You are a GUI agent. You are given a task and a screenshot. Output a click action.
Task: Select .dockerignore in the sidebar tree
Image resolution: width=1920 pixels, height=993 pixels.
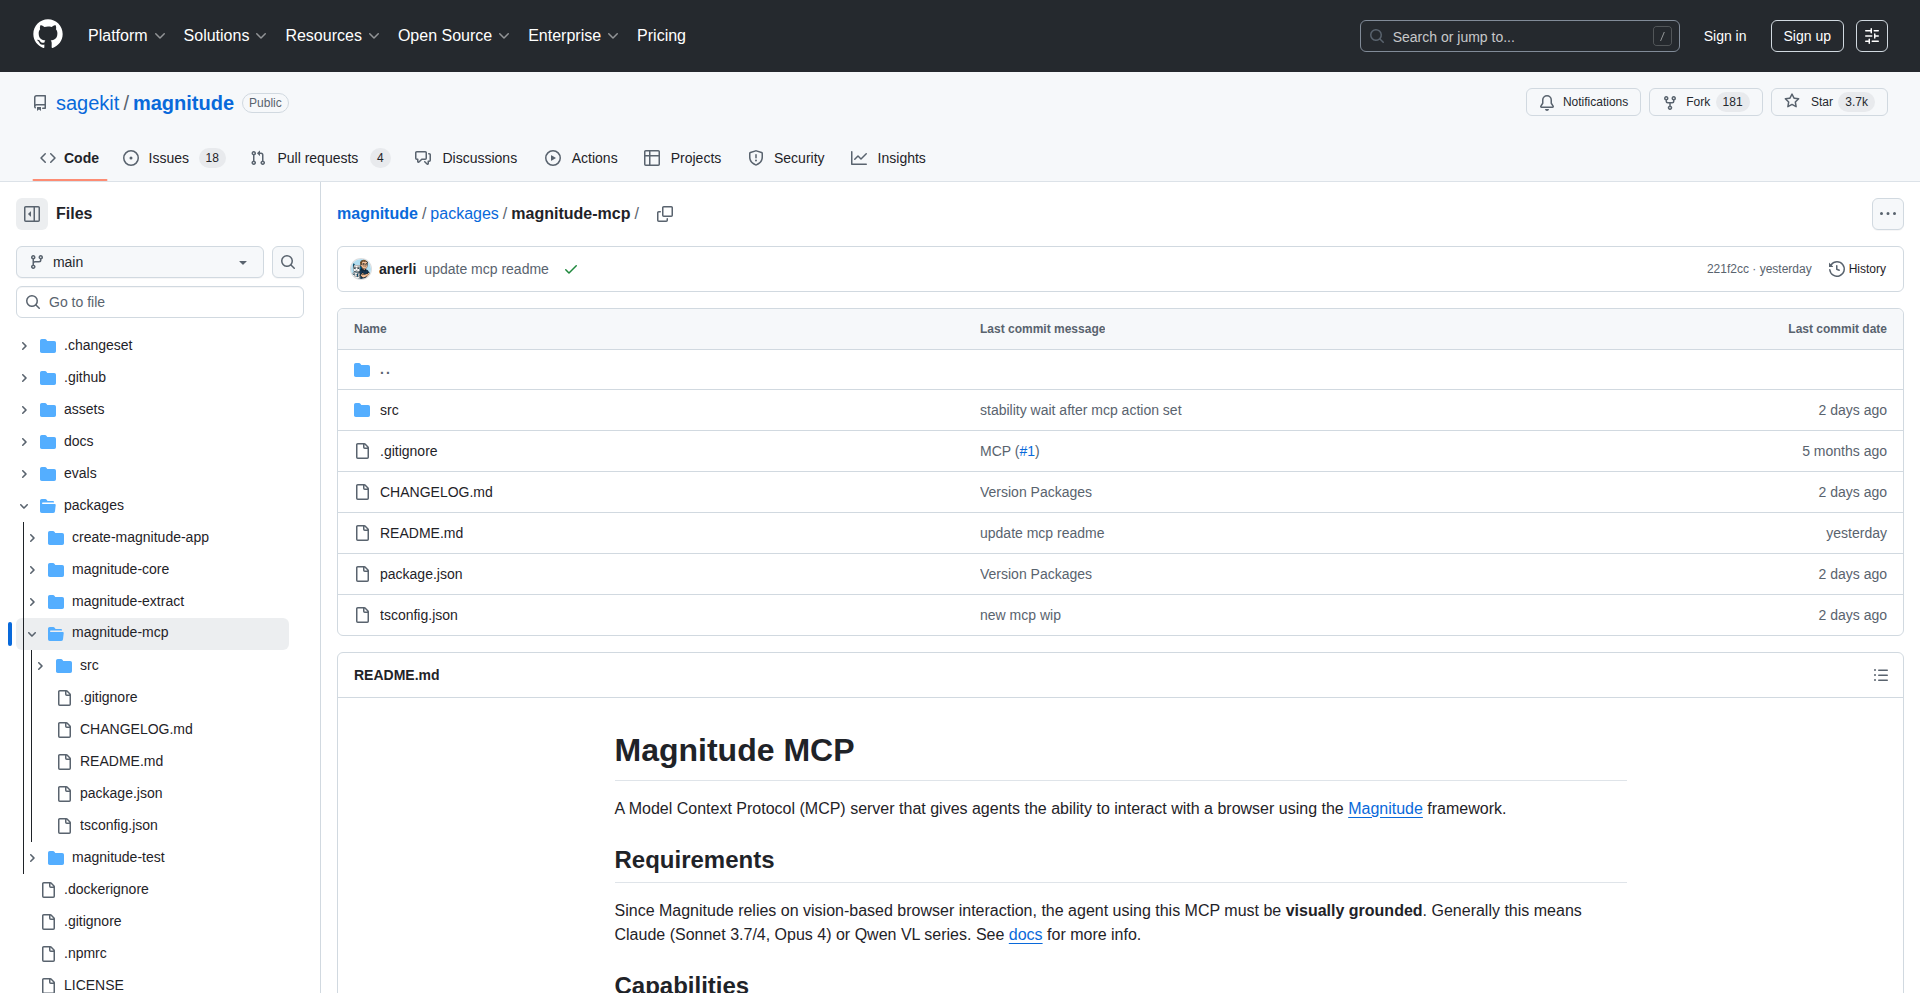pyautogui.click(x=106, y=890)
